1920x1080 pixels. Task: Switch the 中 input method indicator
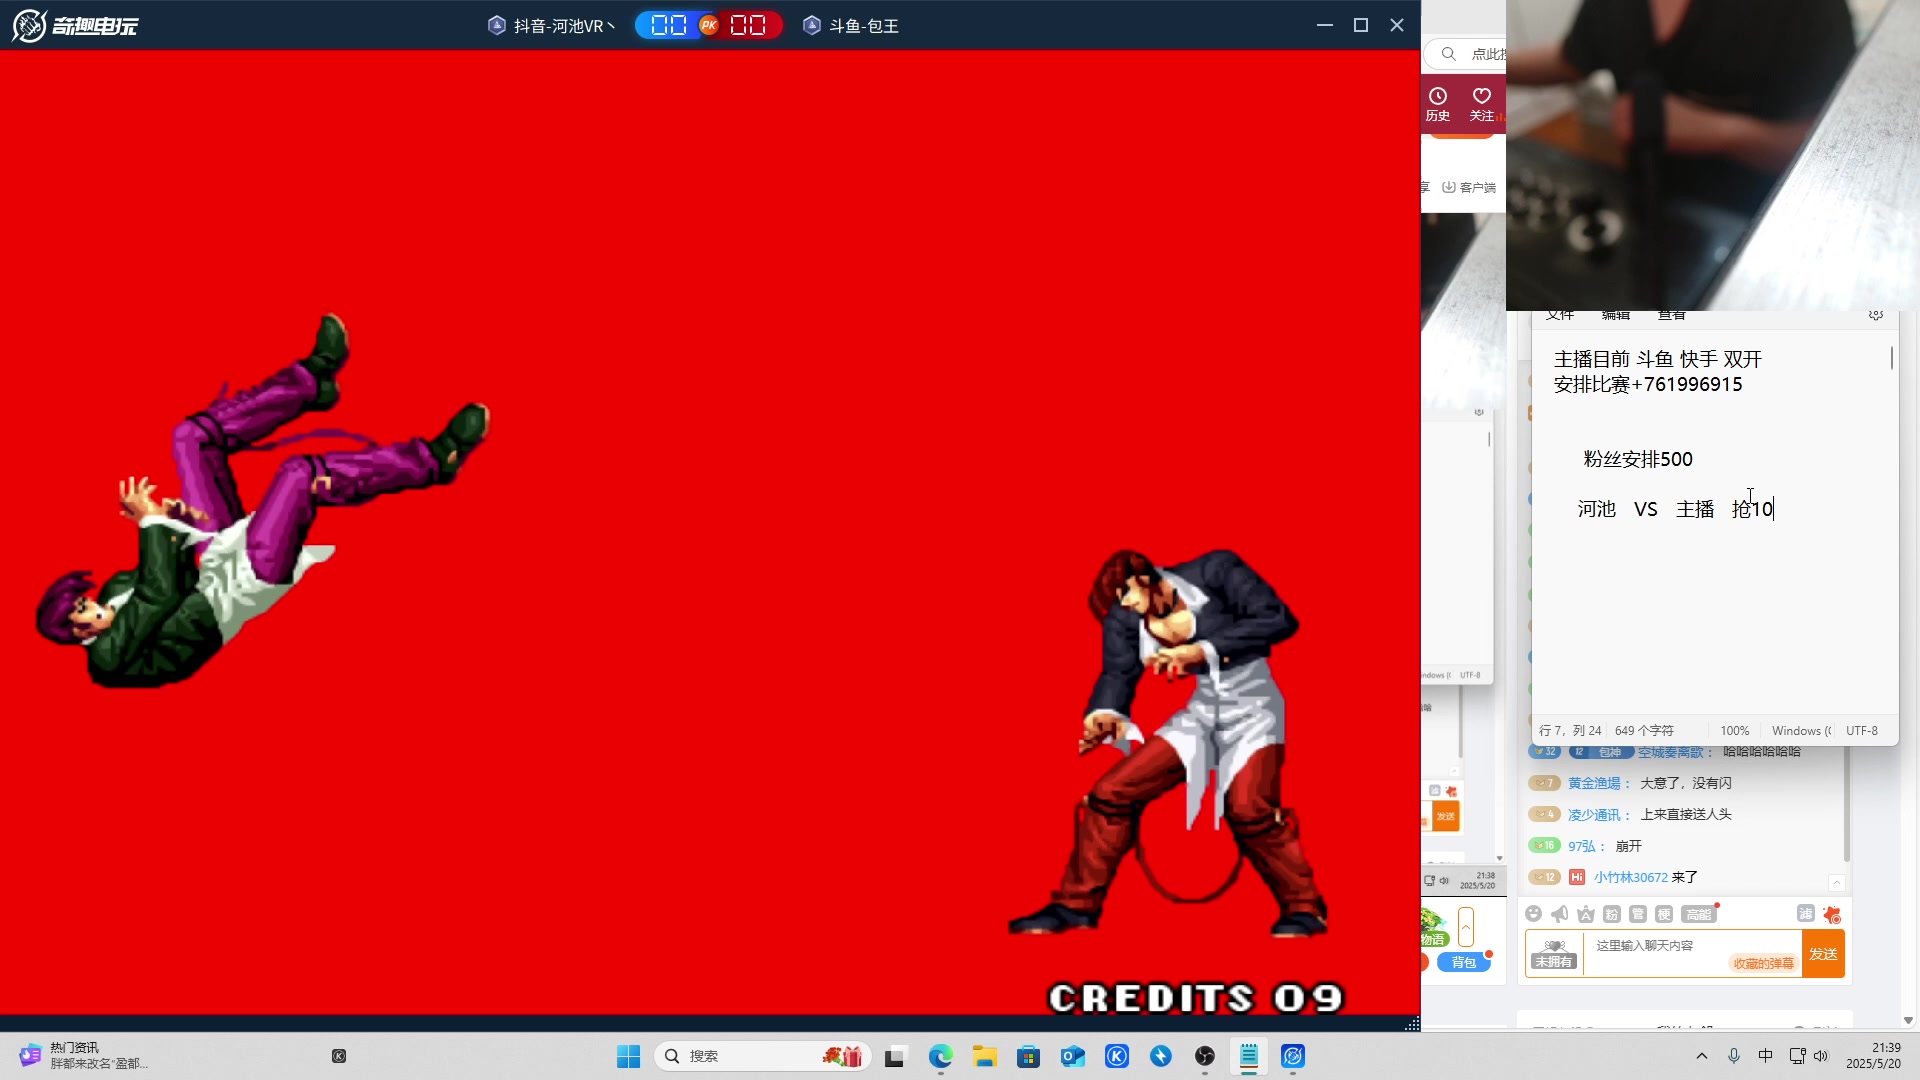1766,1056
